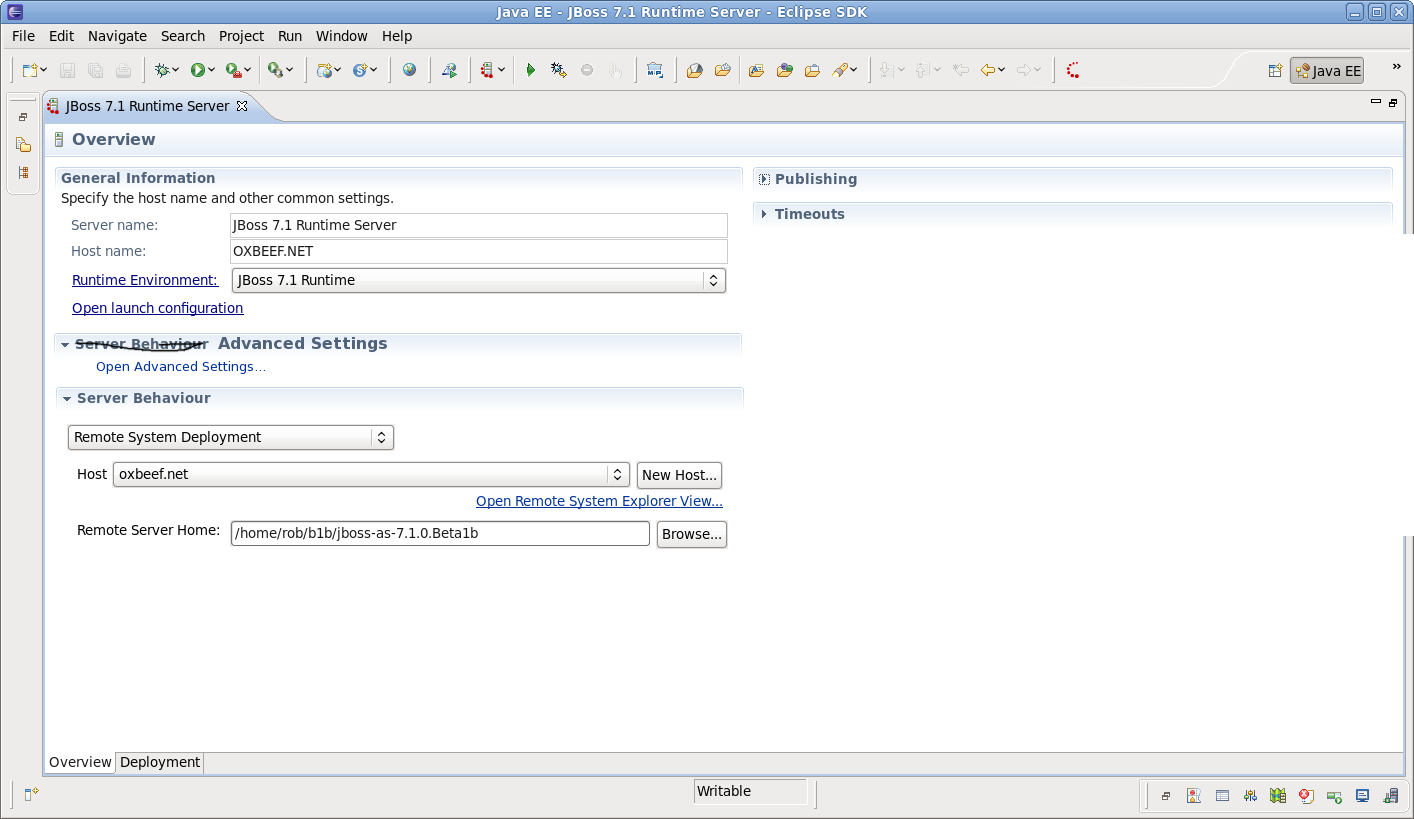1414x819 pixels.
Task: Click the Debug bug toolbar icon
Action: point(161,70)
